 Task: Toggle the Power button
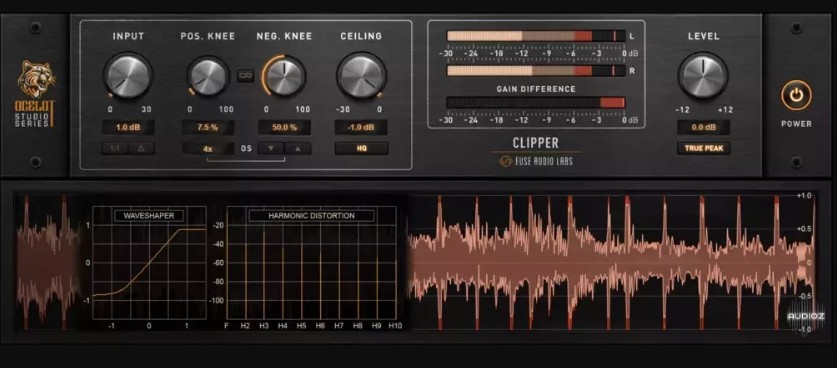(796, 95)
